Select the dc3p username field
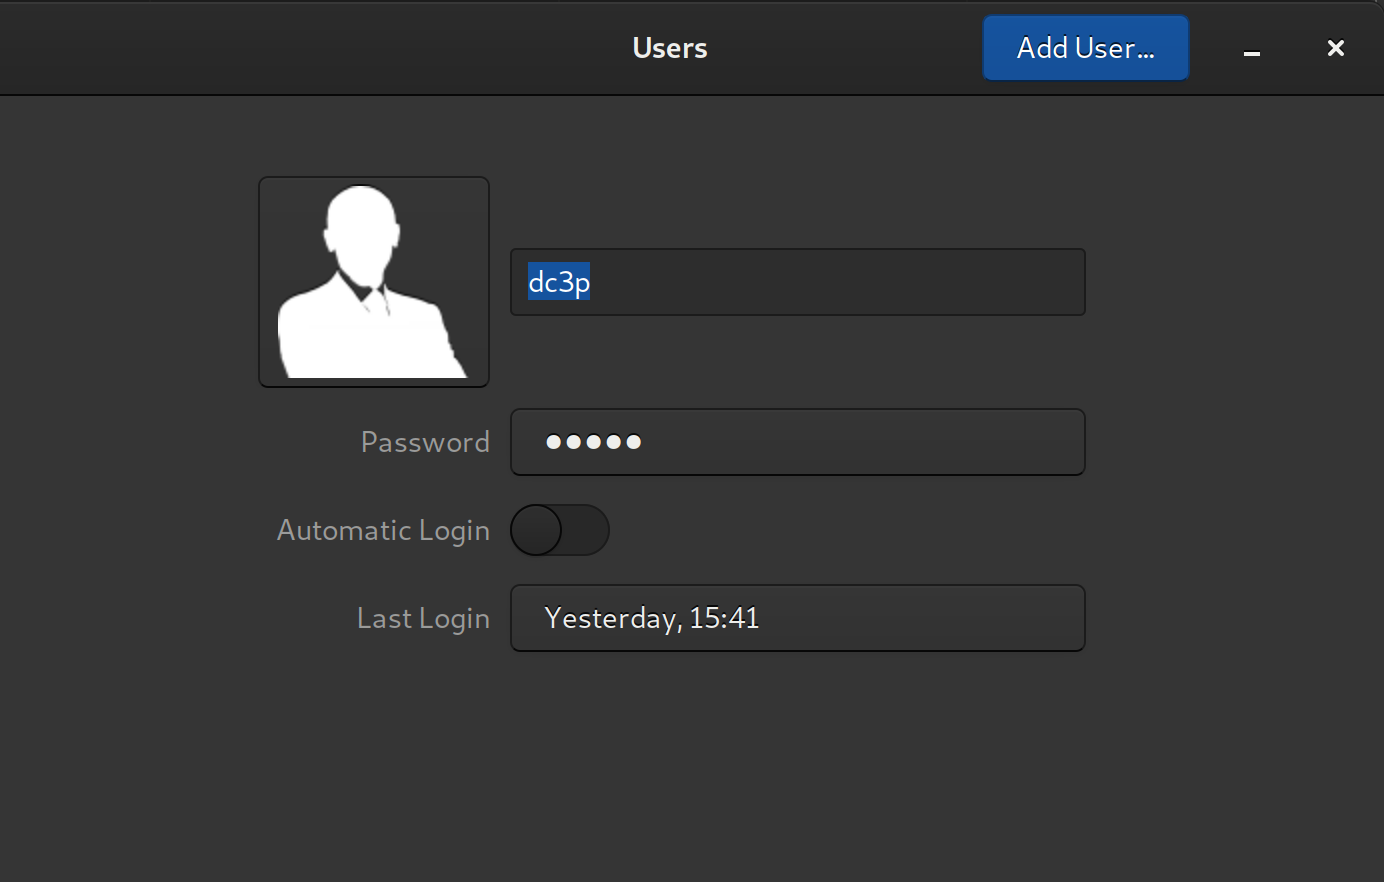This screenshot has width=1384, height=882. pyautogui.click(x=797, y=282)
